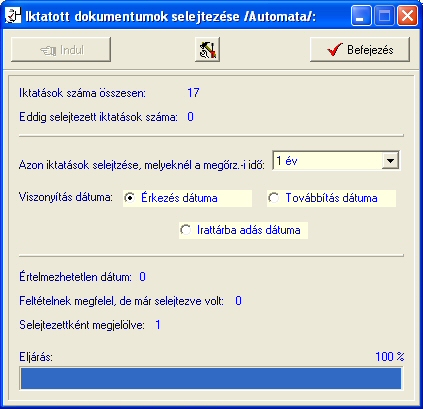Click the red checkmark on Befejezés
Viewport: 423px width, 409px height.
point(334,50)
